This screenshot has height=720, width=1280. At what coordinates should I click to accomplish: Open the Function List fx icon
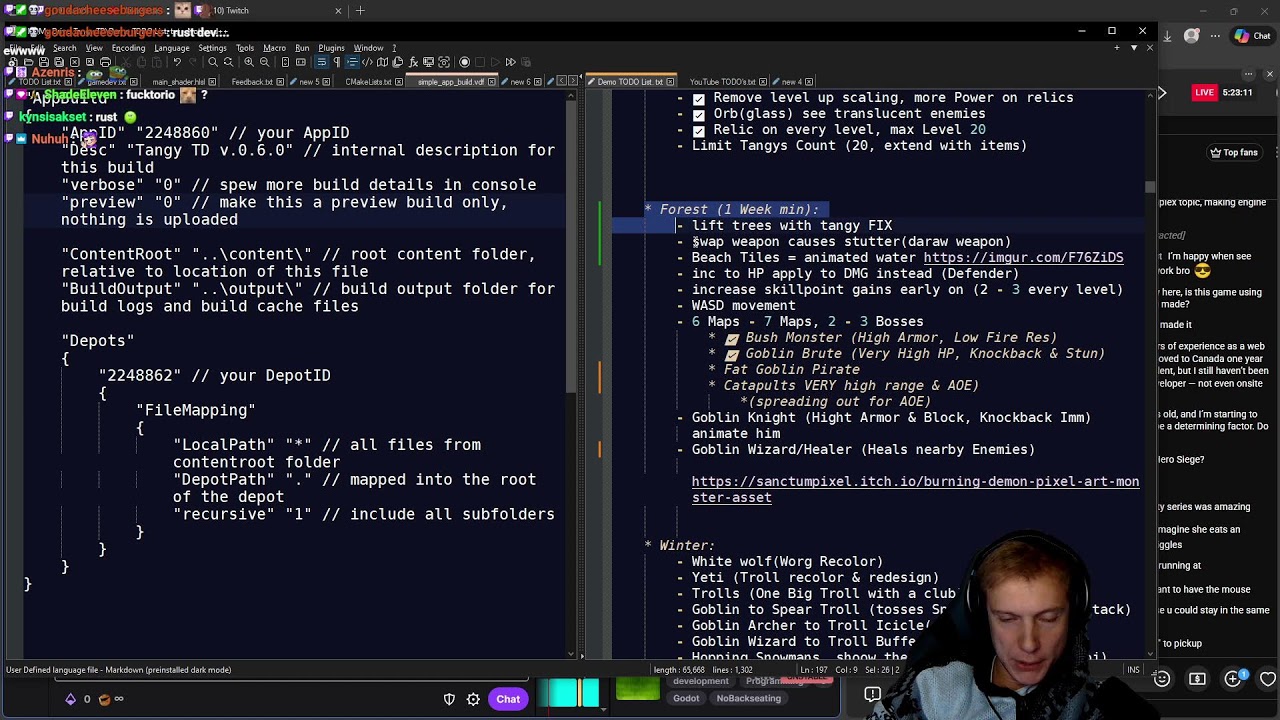click(413, 62)
